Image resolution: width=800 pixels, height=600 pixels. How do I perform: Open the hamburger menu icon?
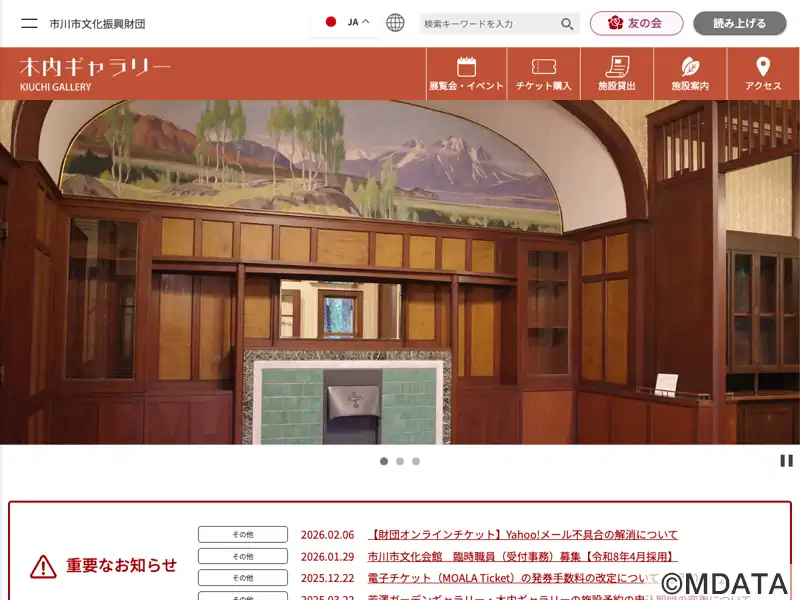[x=30, y=23]
